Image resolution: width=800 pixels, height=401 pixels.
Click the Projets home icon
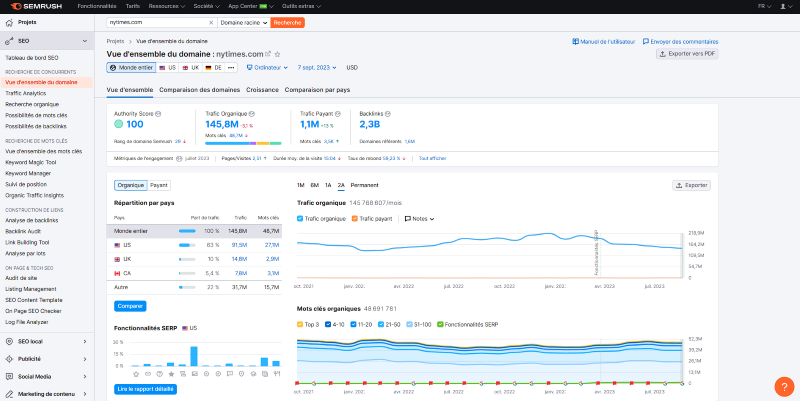(9, 22)
